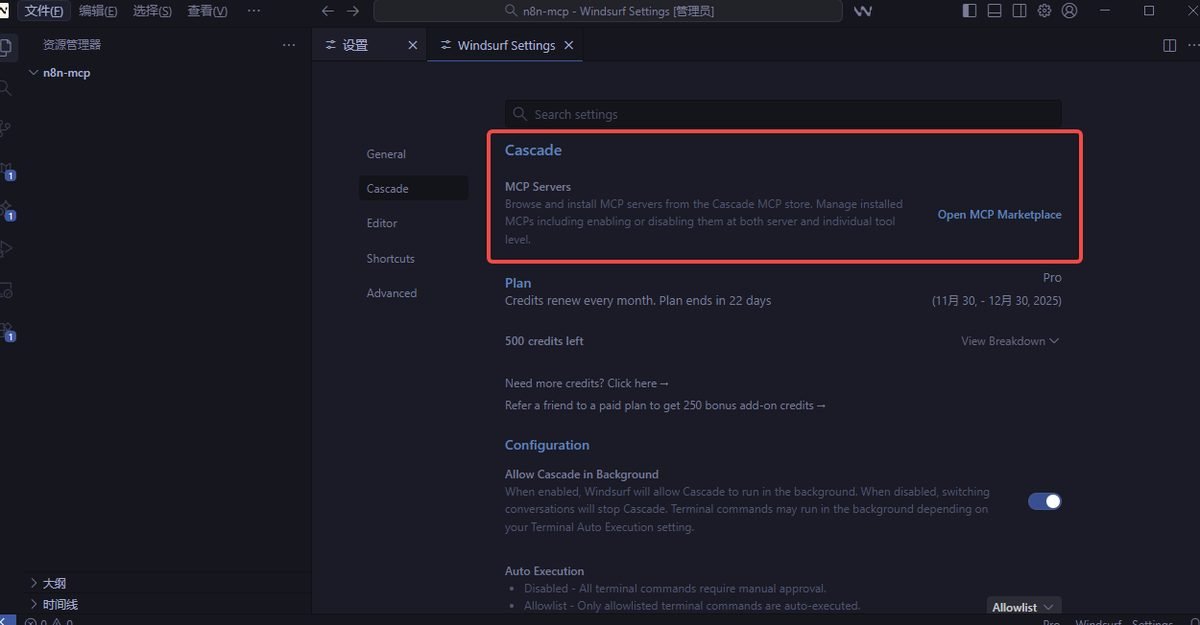Open the Auto Execution Allowlist dropdown
1200x625 pixels.
(x=1023, y=607)
